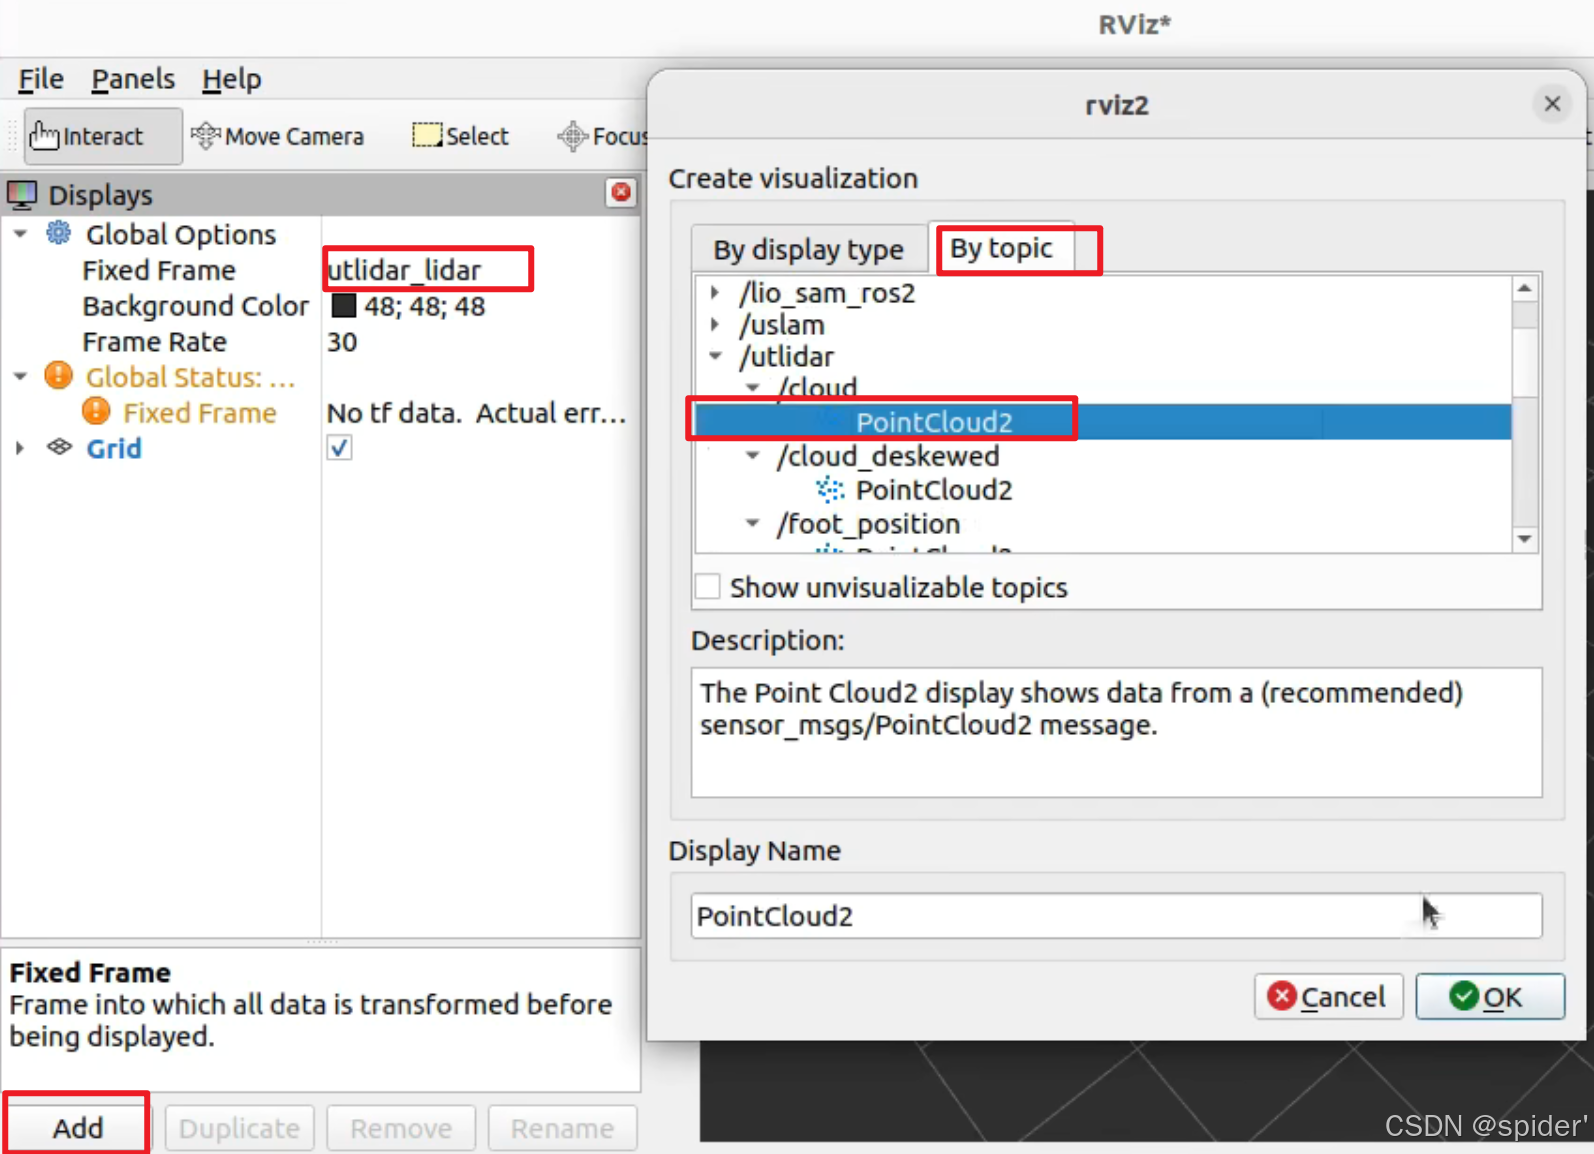Screen dimensions: 1594x1154
Task: Collapse the /foot_position topic node
Action: [x=753, y=523]
